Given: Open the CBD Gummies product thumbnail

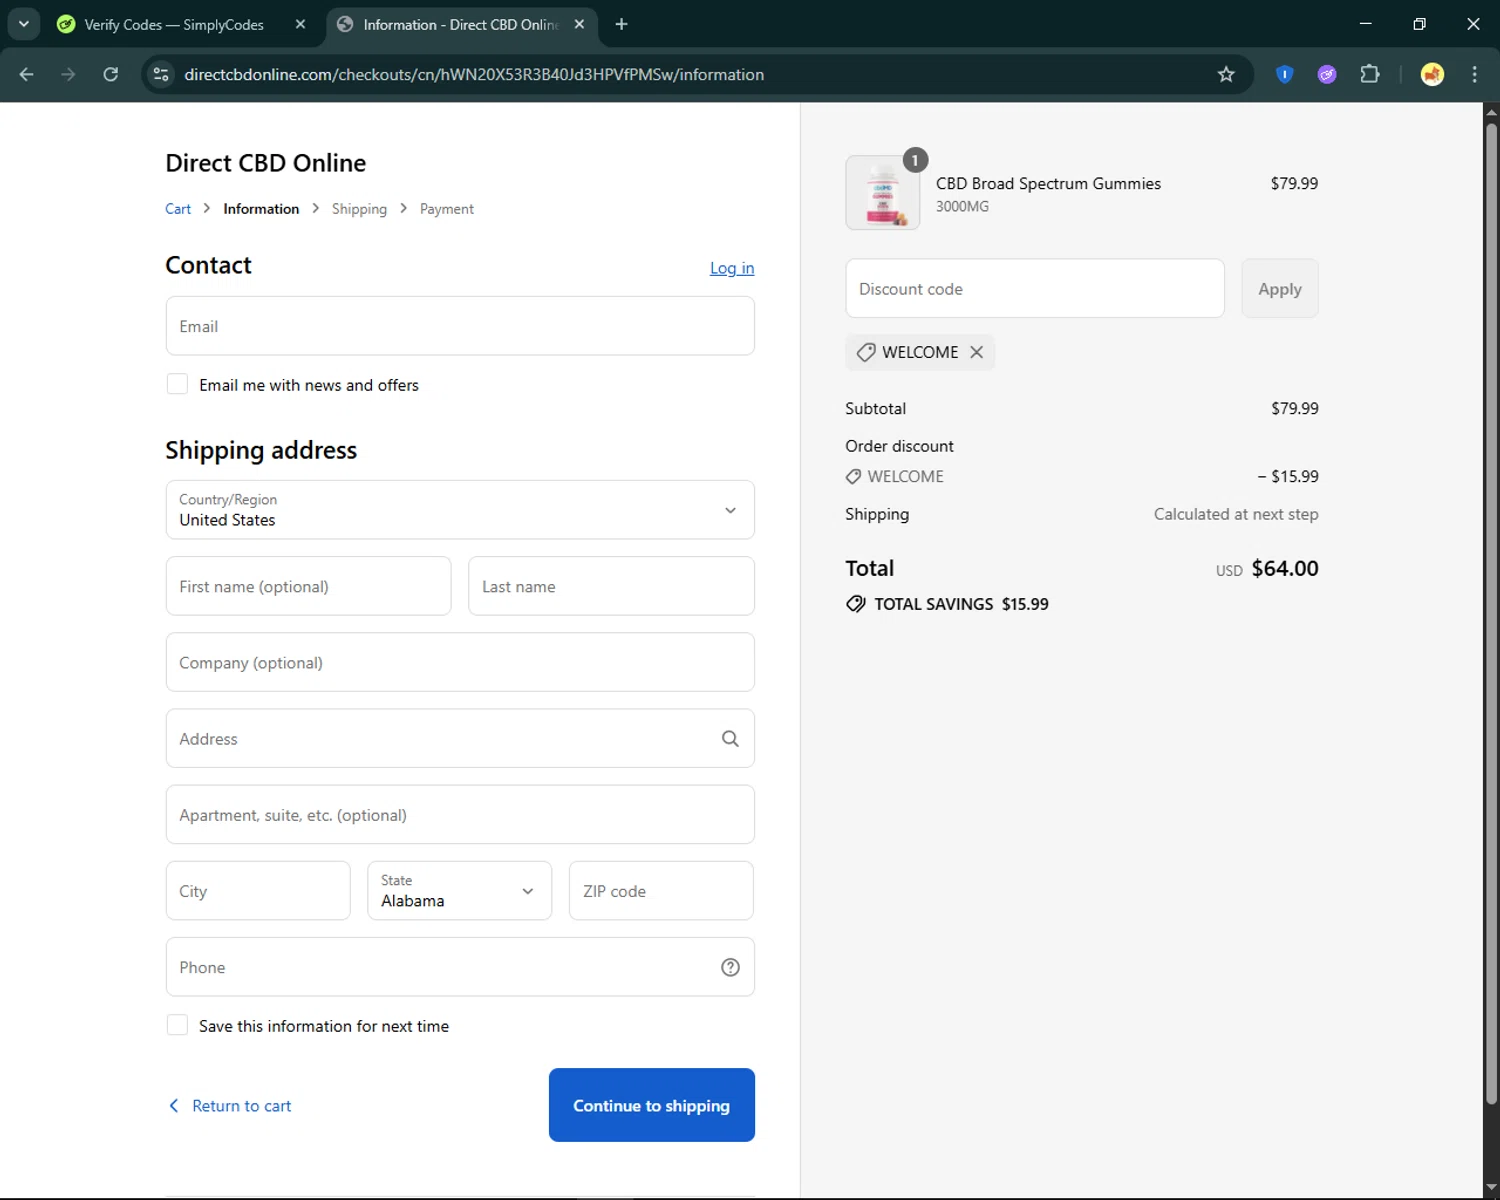Looking at the screenshot, I should (882, 192).
